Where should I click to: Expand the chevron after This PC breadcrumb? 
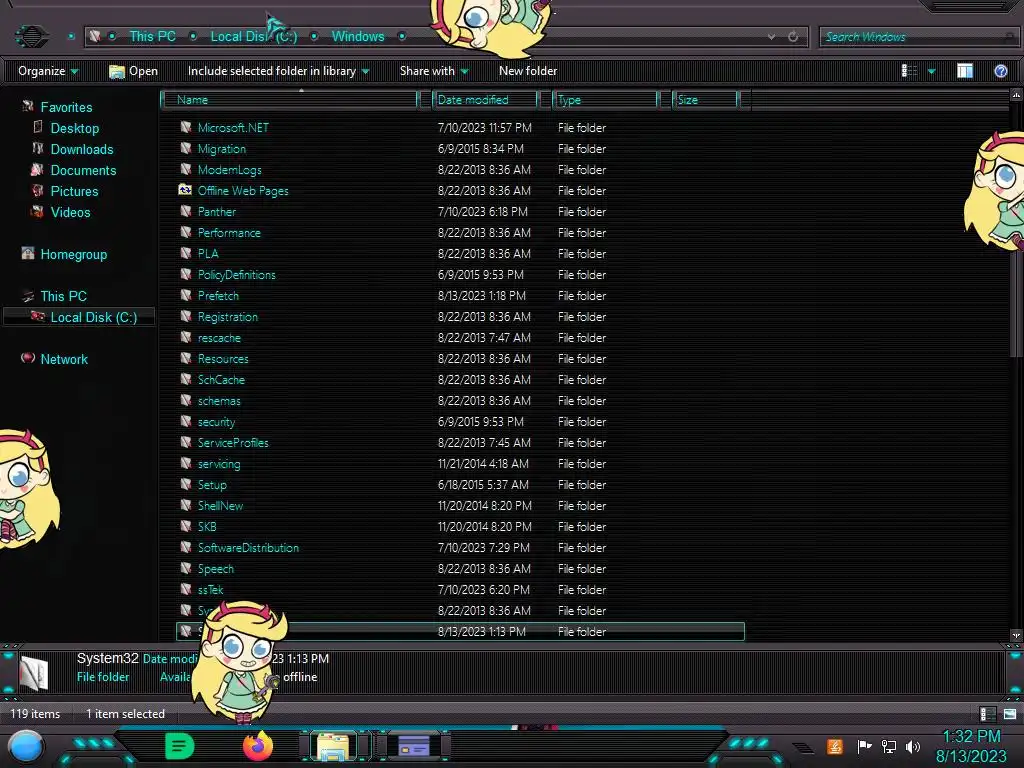pos(193,37)
